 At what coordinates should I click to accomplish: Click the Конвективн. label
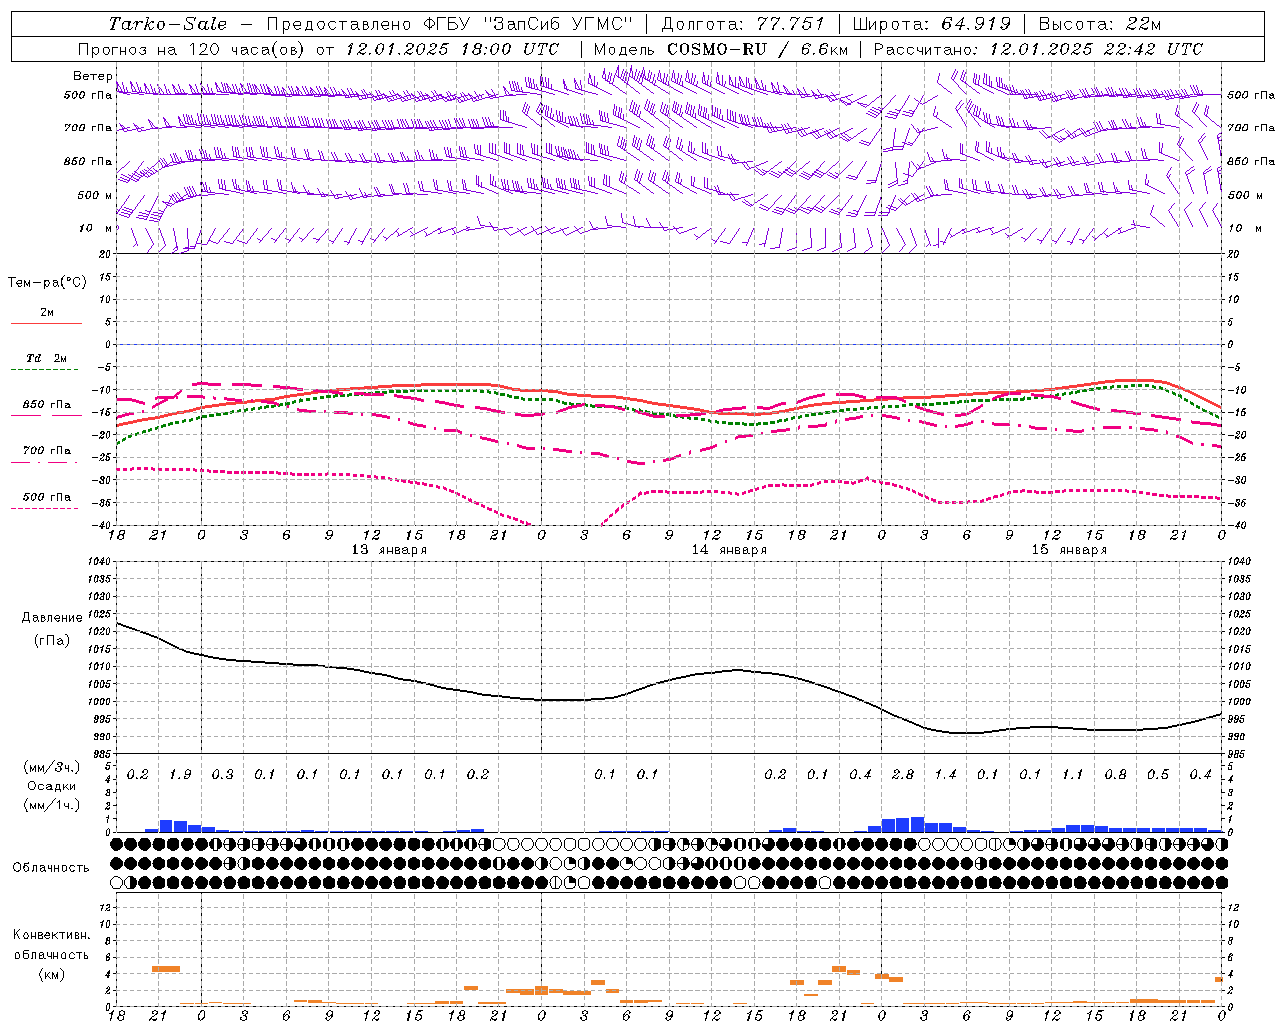[51, 935]
